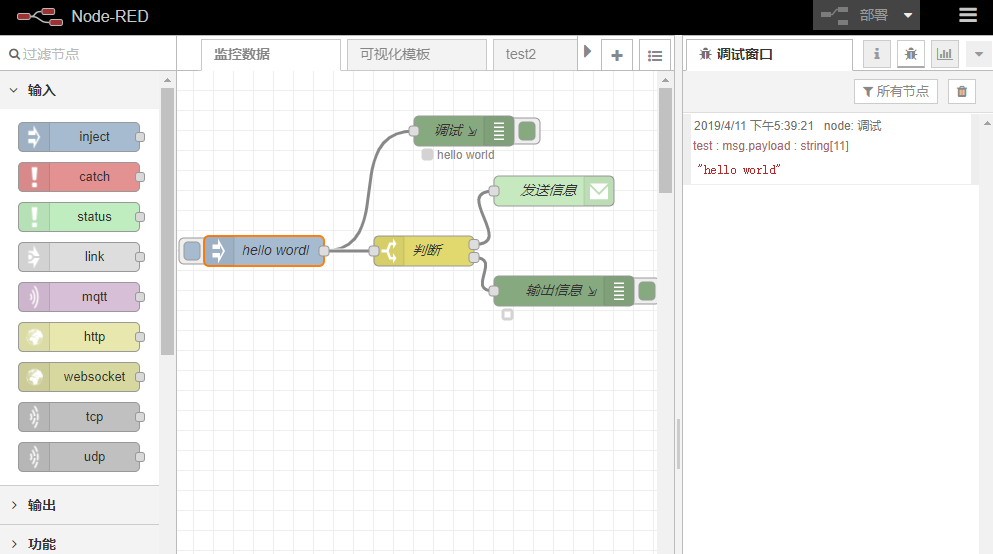Open the debug bug icon tab
Screen dimensions: 993x554
click(x=911, y=54)
